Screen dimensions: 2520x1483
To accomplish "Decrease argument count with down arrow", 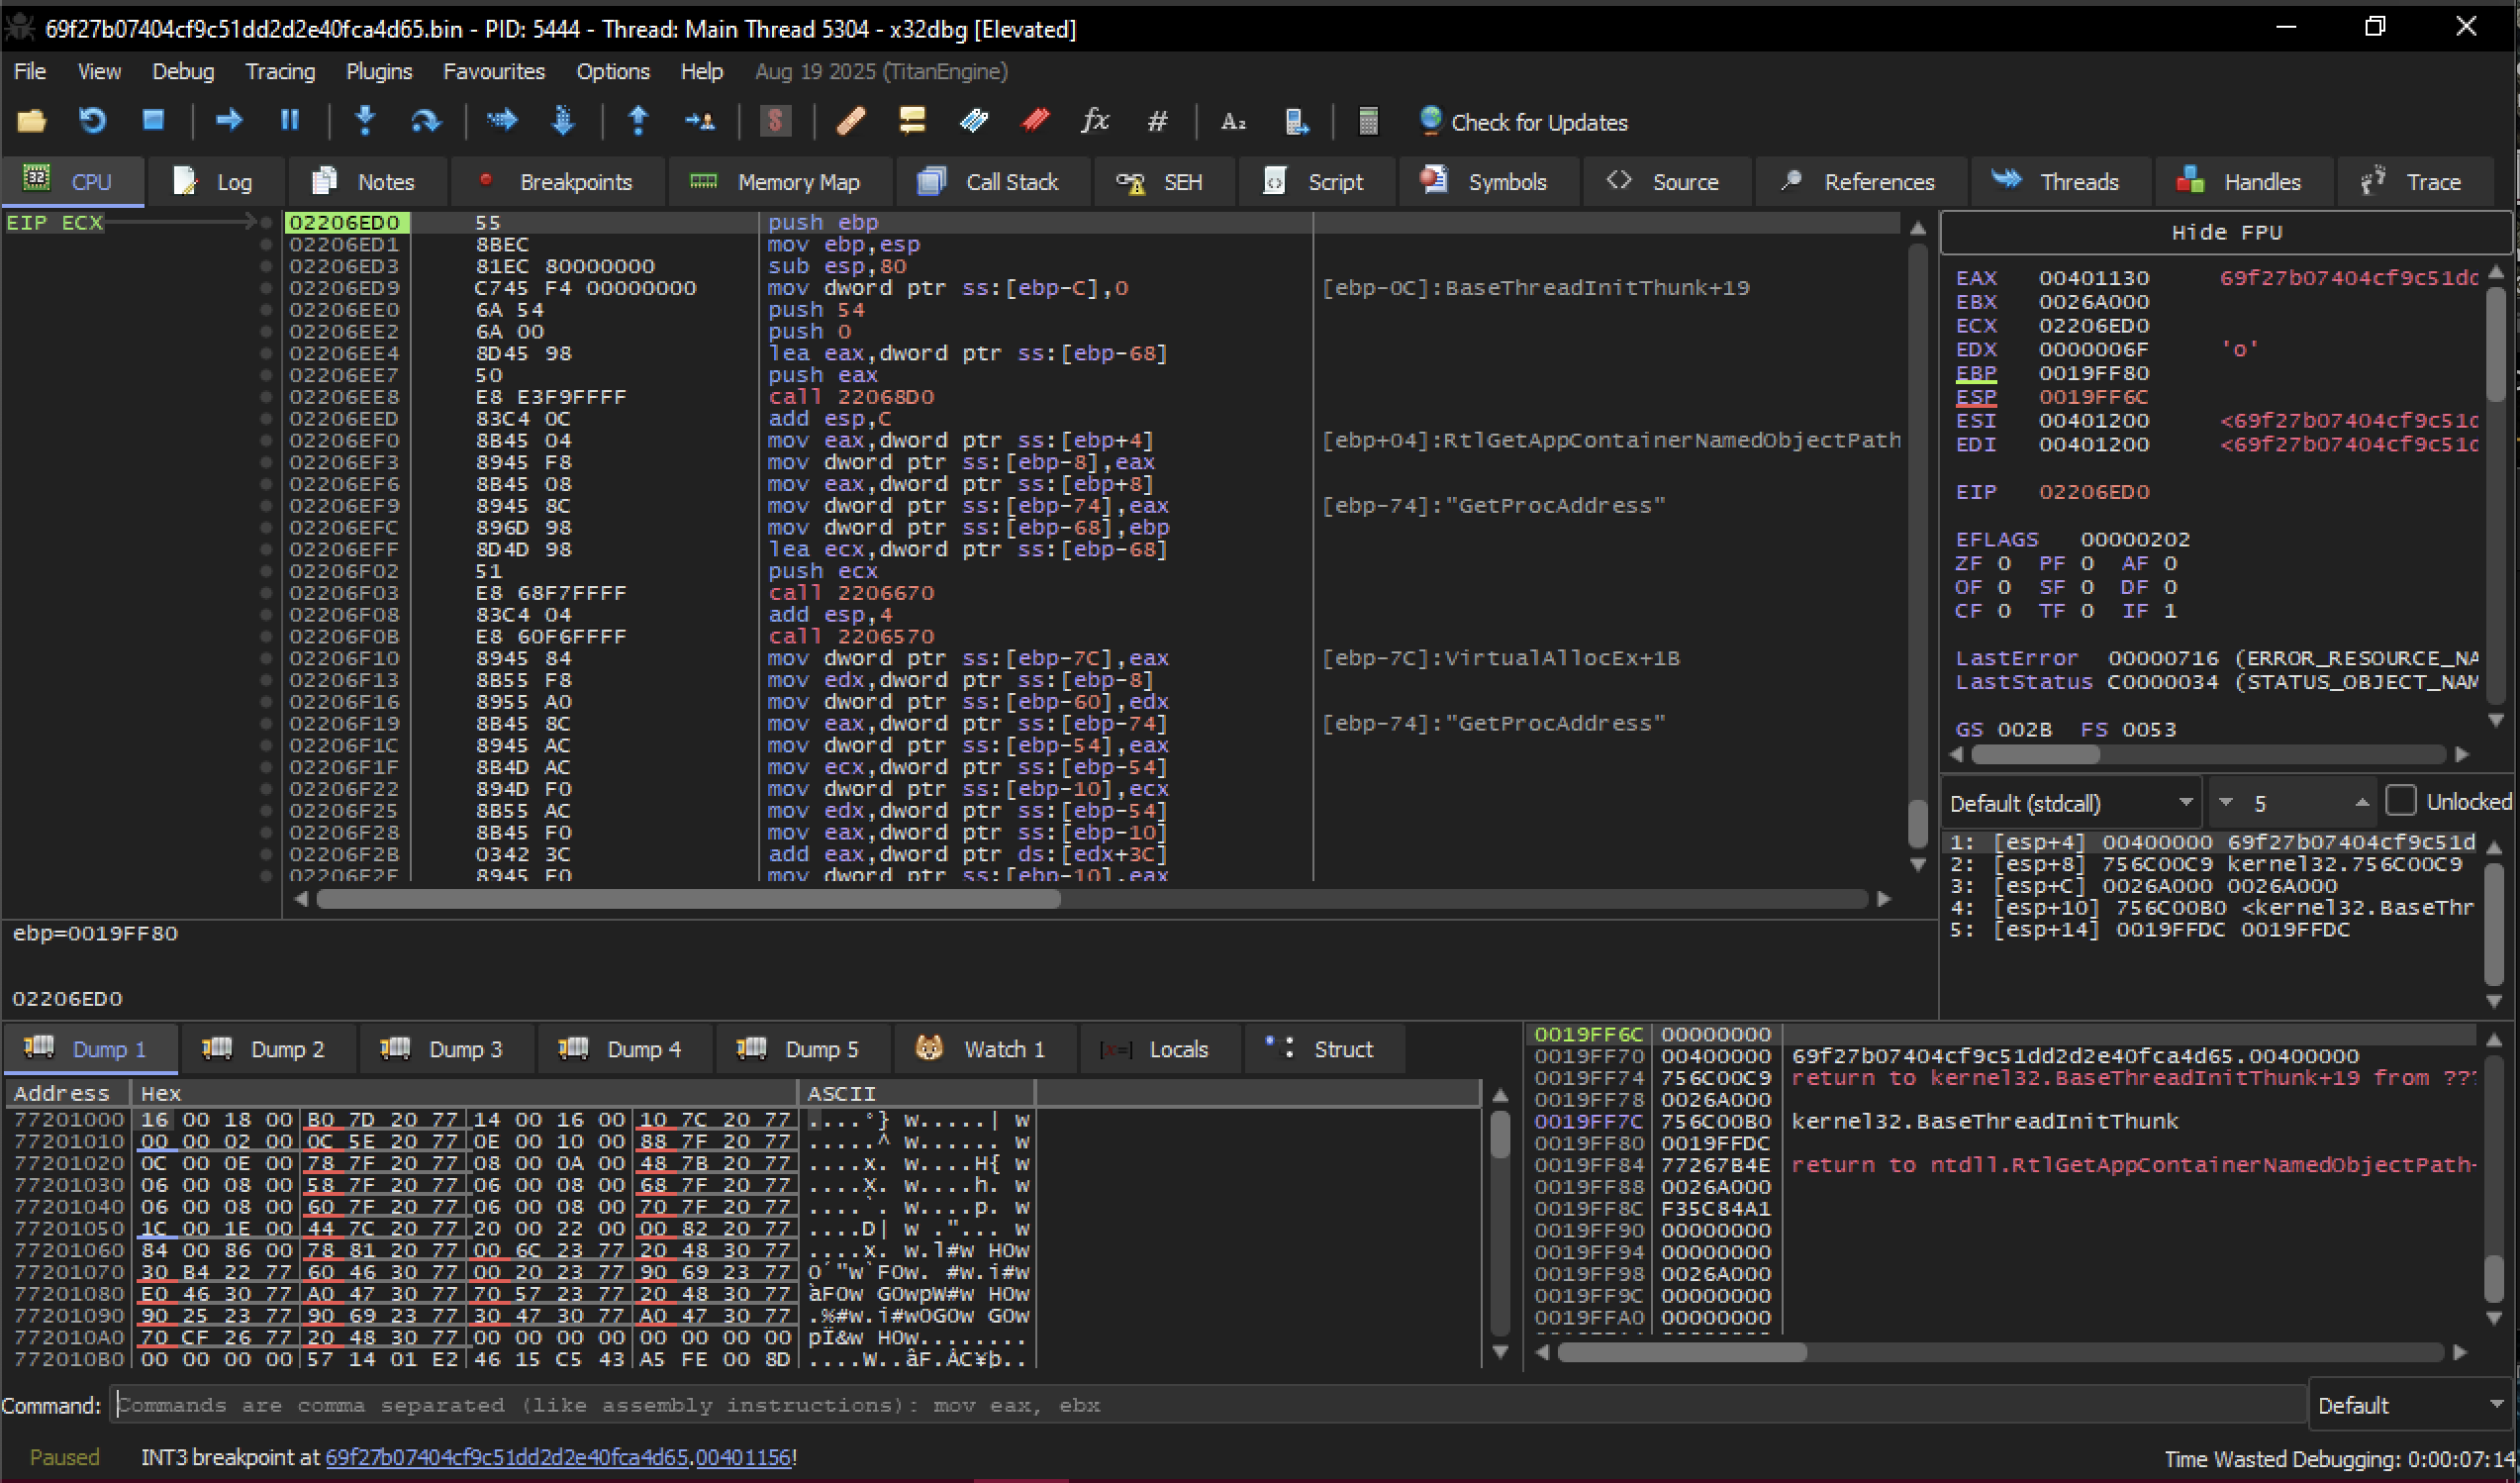I will coord(2226,802).
